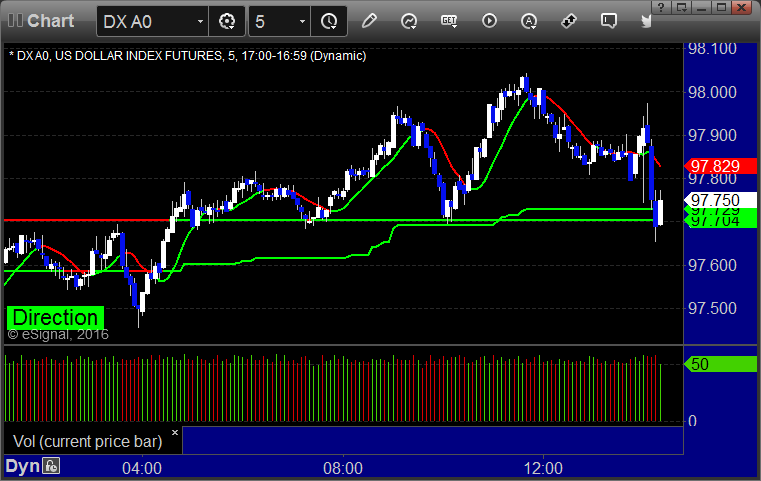Maximize the chart window
This screenshot has height=481, width=761.
tap(722, 7)
